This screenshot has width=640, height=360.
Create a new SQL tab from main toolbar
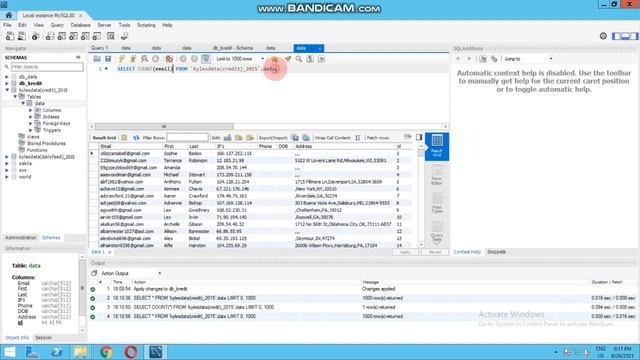10,36
